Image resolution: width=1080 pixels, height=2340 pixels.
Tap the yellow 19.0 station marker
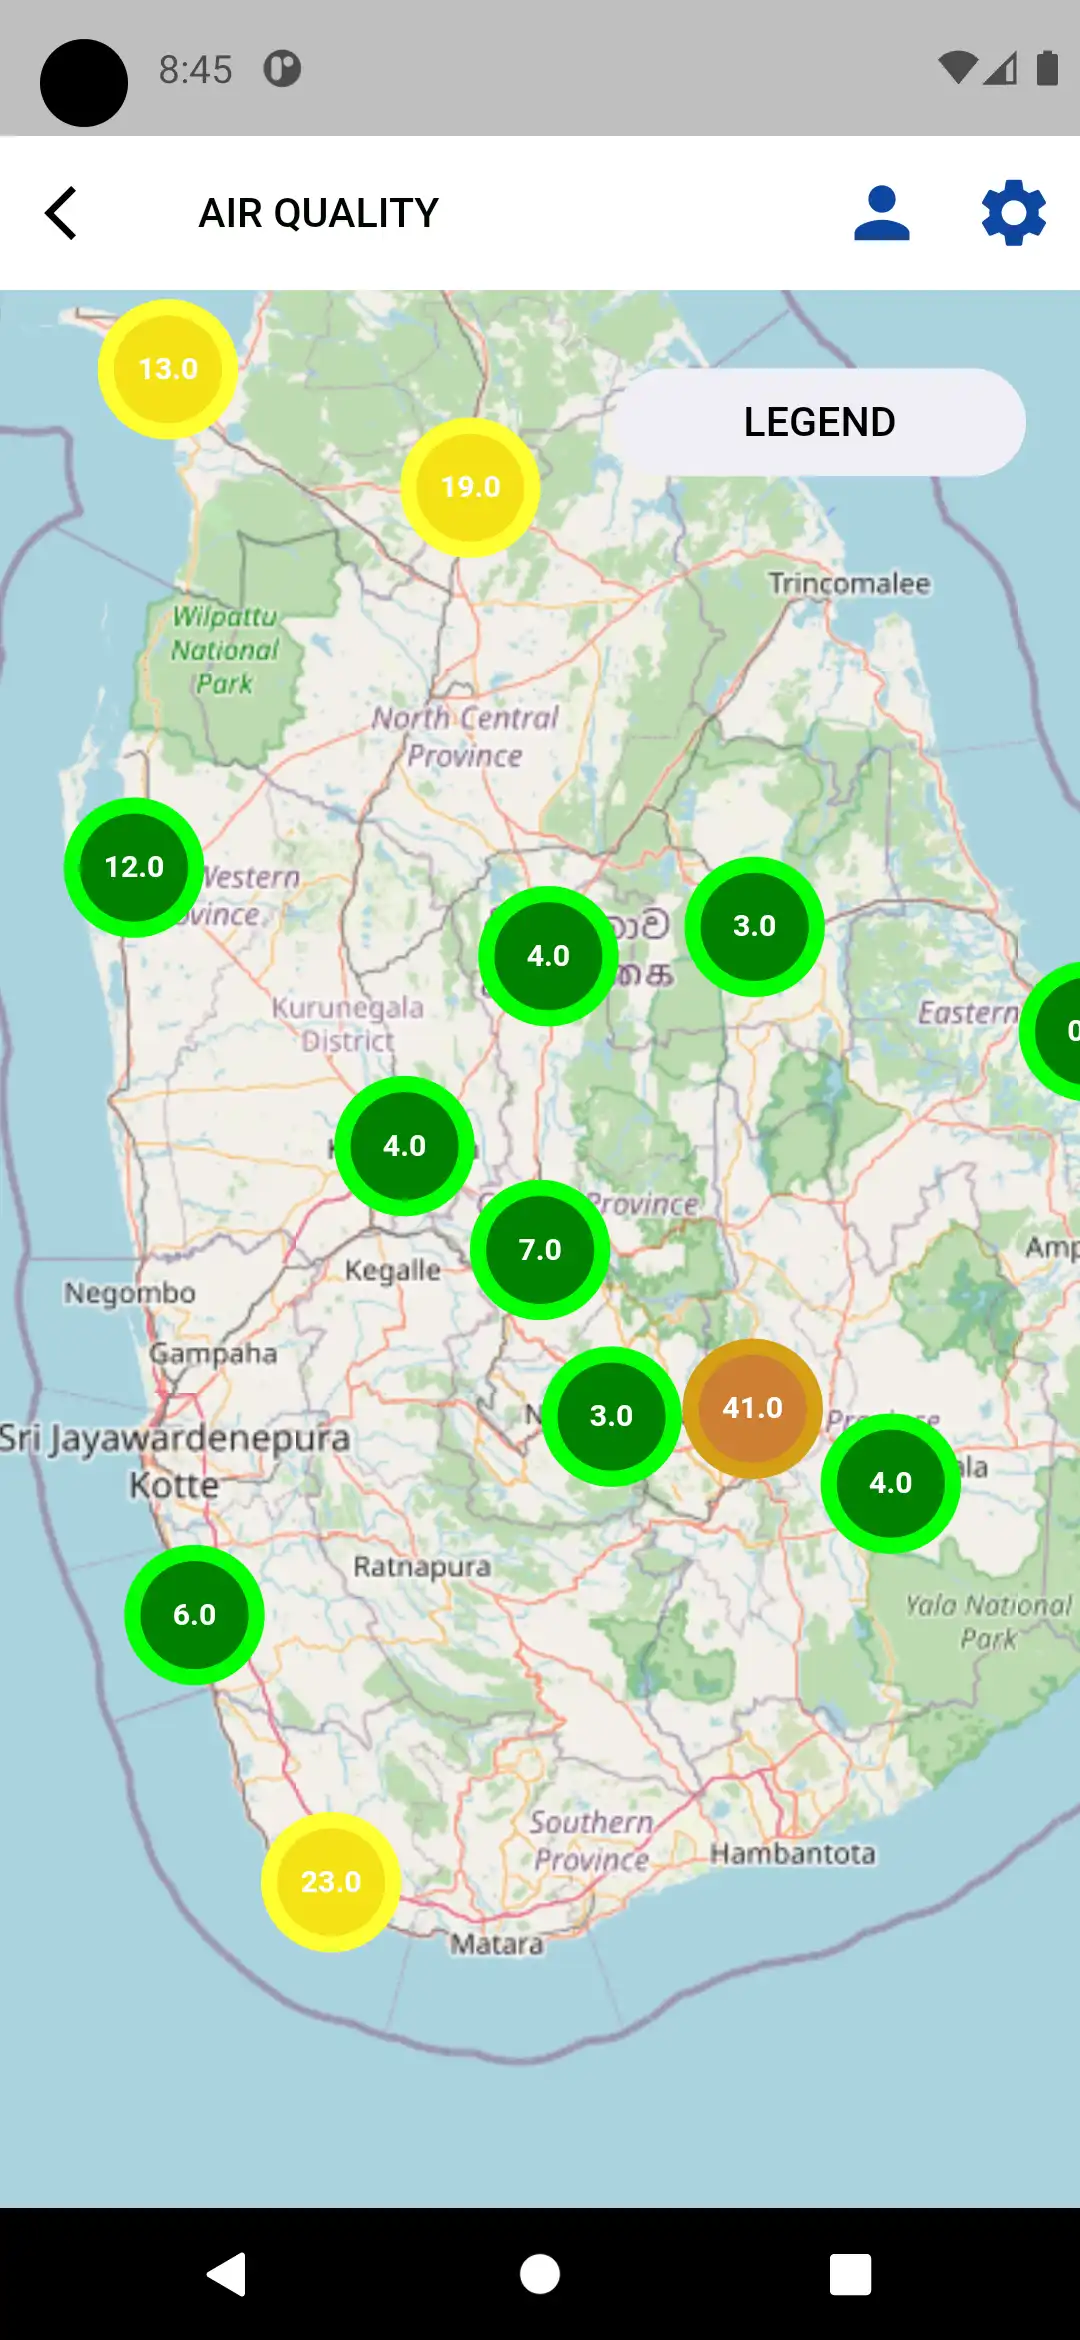click(471, 487)
